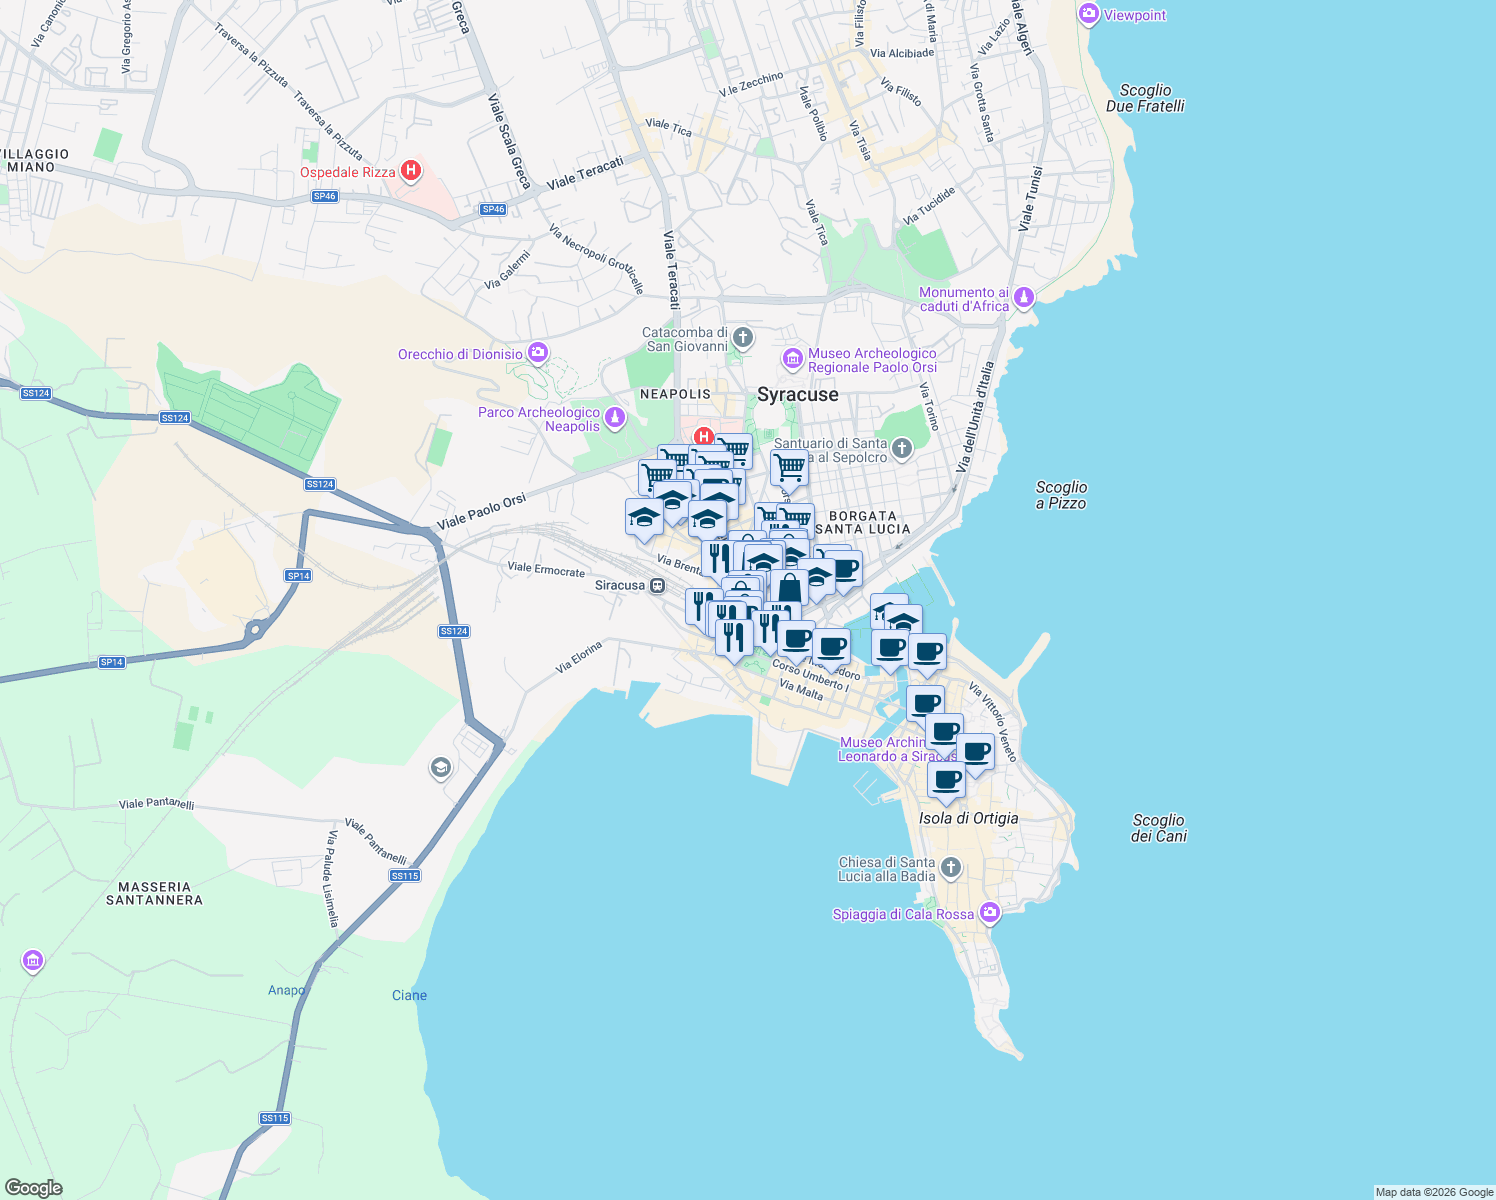1496x1200 pixels.
Task: Click the Ospedale Rizza hospital marker
Action: point(411,171)
